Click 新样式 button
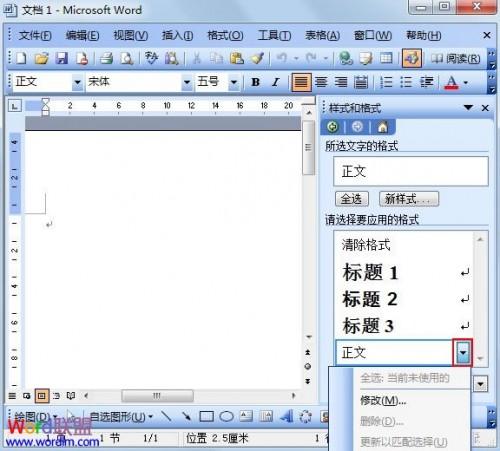The width and height of the screenshot is (500, 451). click(409, 199)
